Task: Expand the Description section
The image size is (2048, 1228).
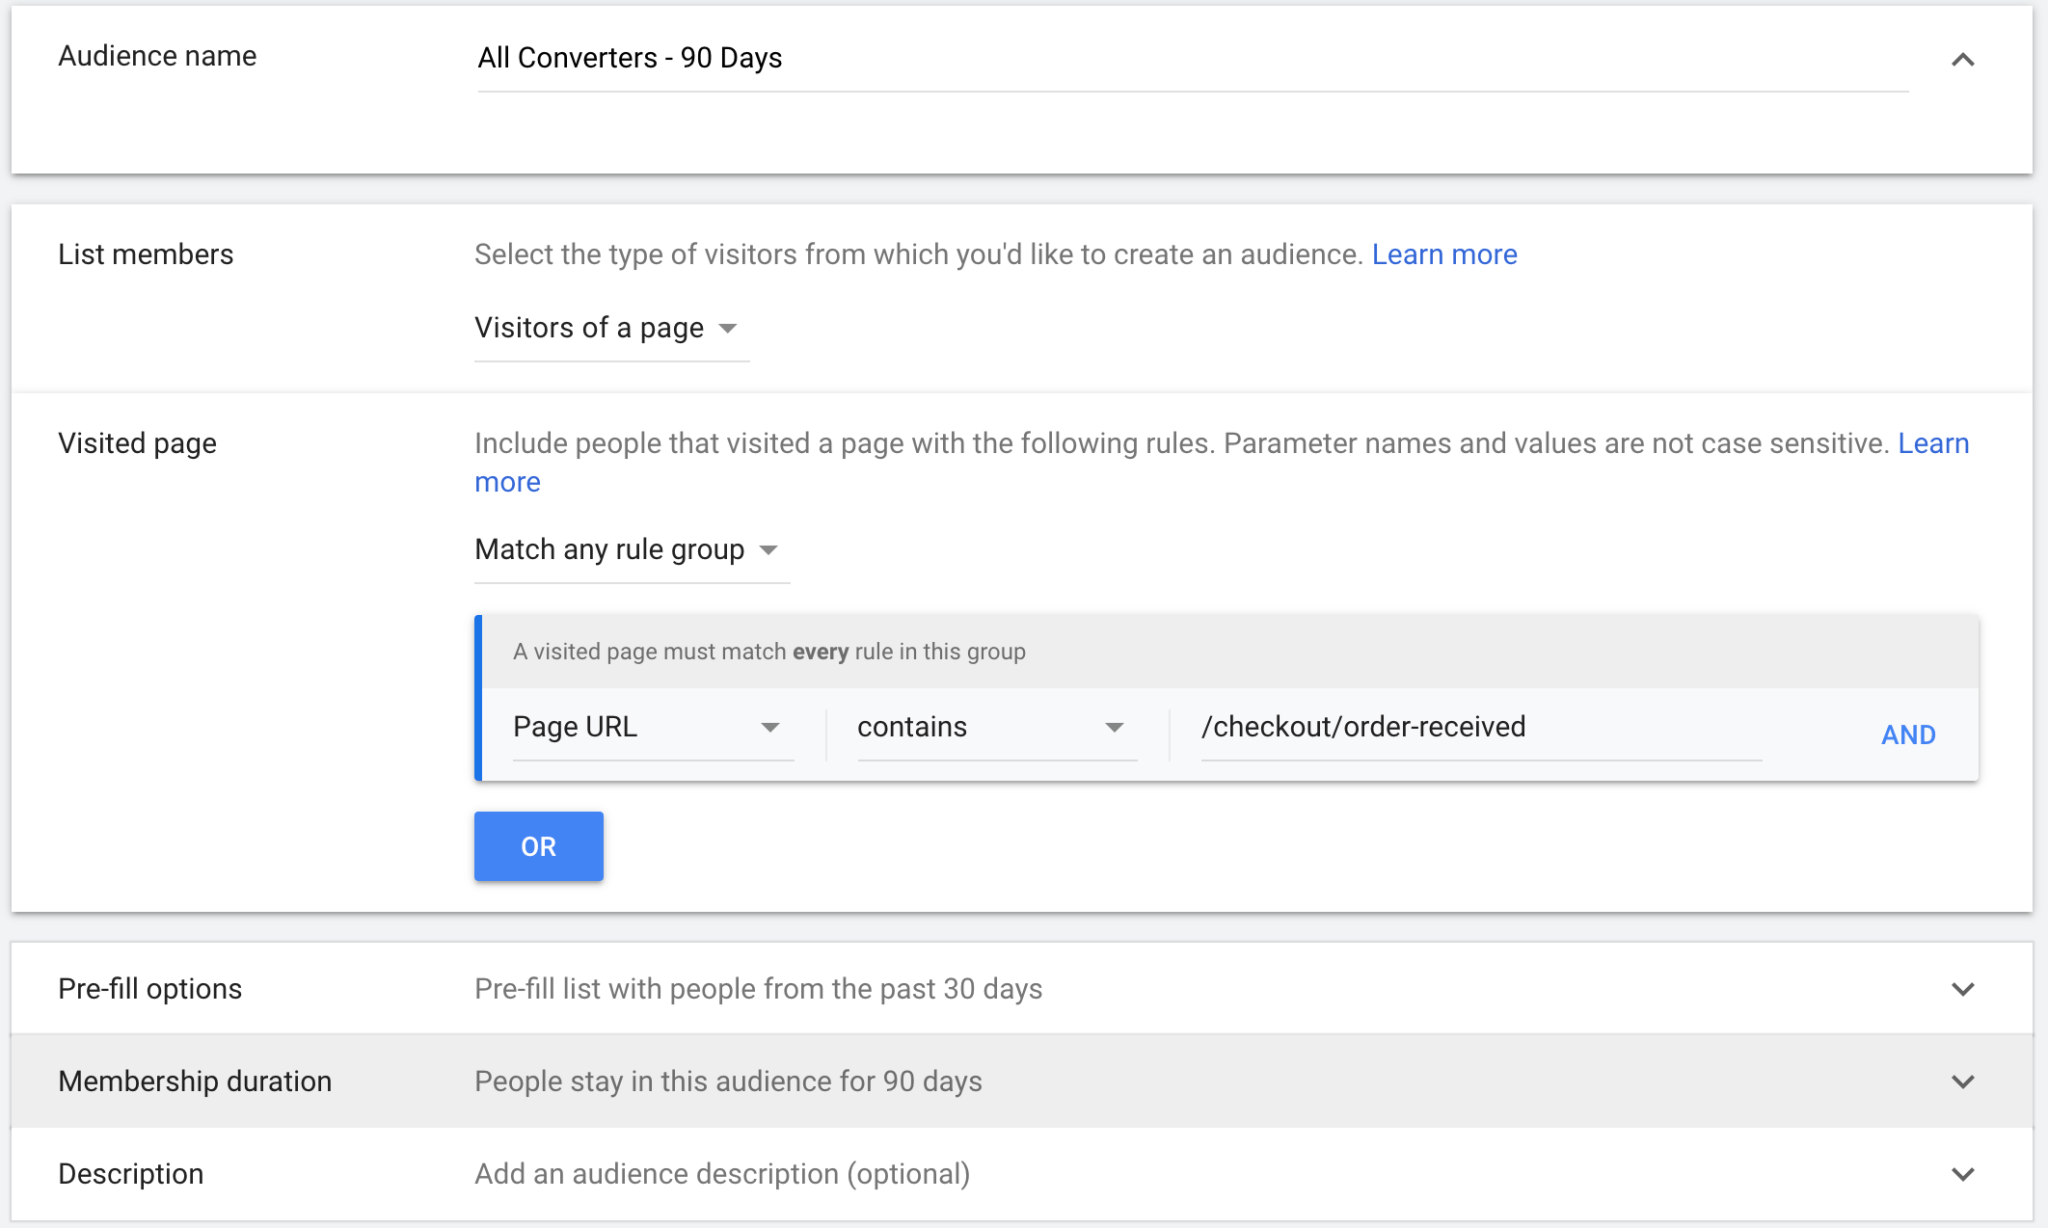Action: 1963,1173
